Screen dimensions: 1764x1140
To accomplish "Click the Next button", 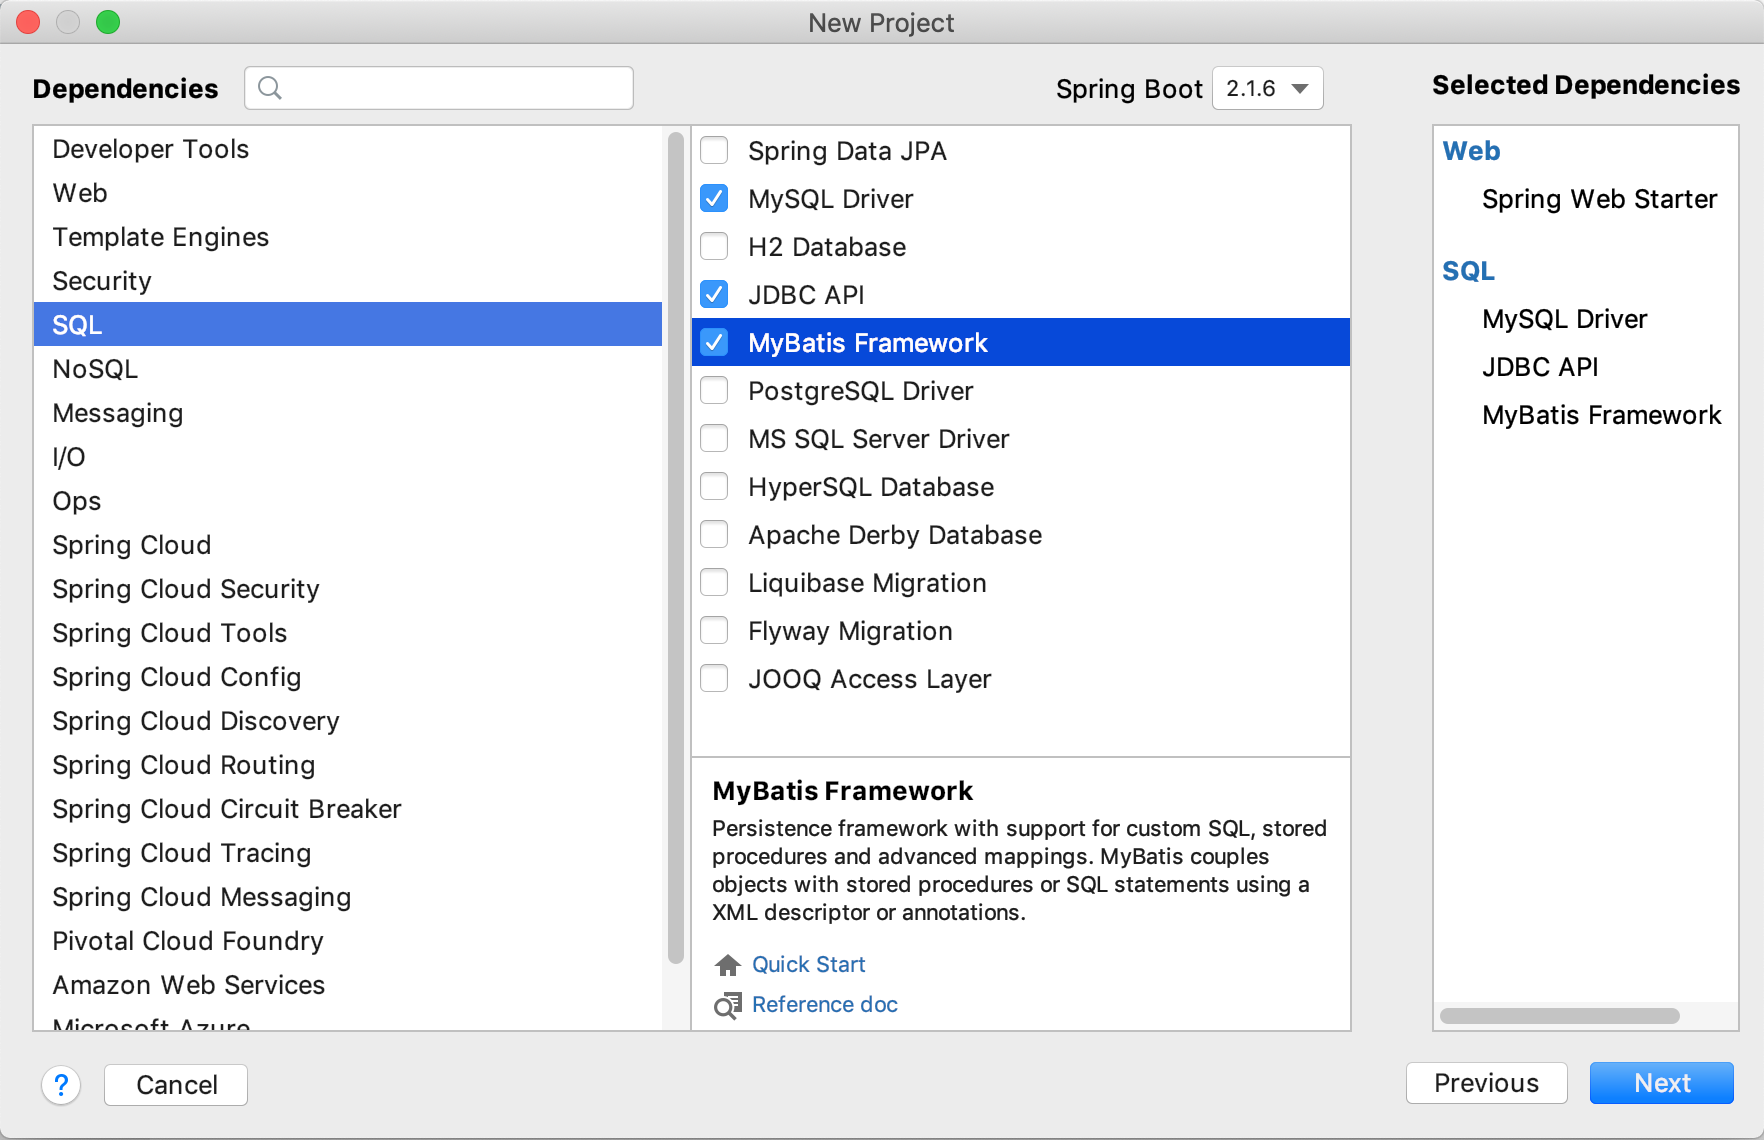I will click(x=1662, y=1083).
